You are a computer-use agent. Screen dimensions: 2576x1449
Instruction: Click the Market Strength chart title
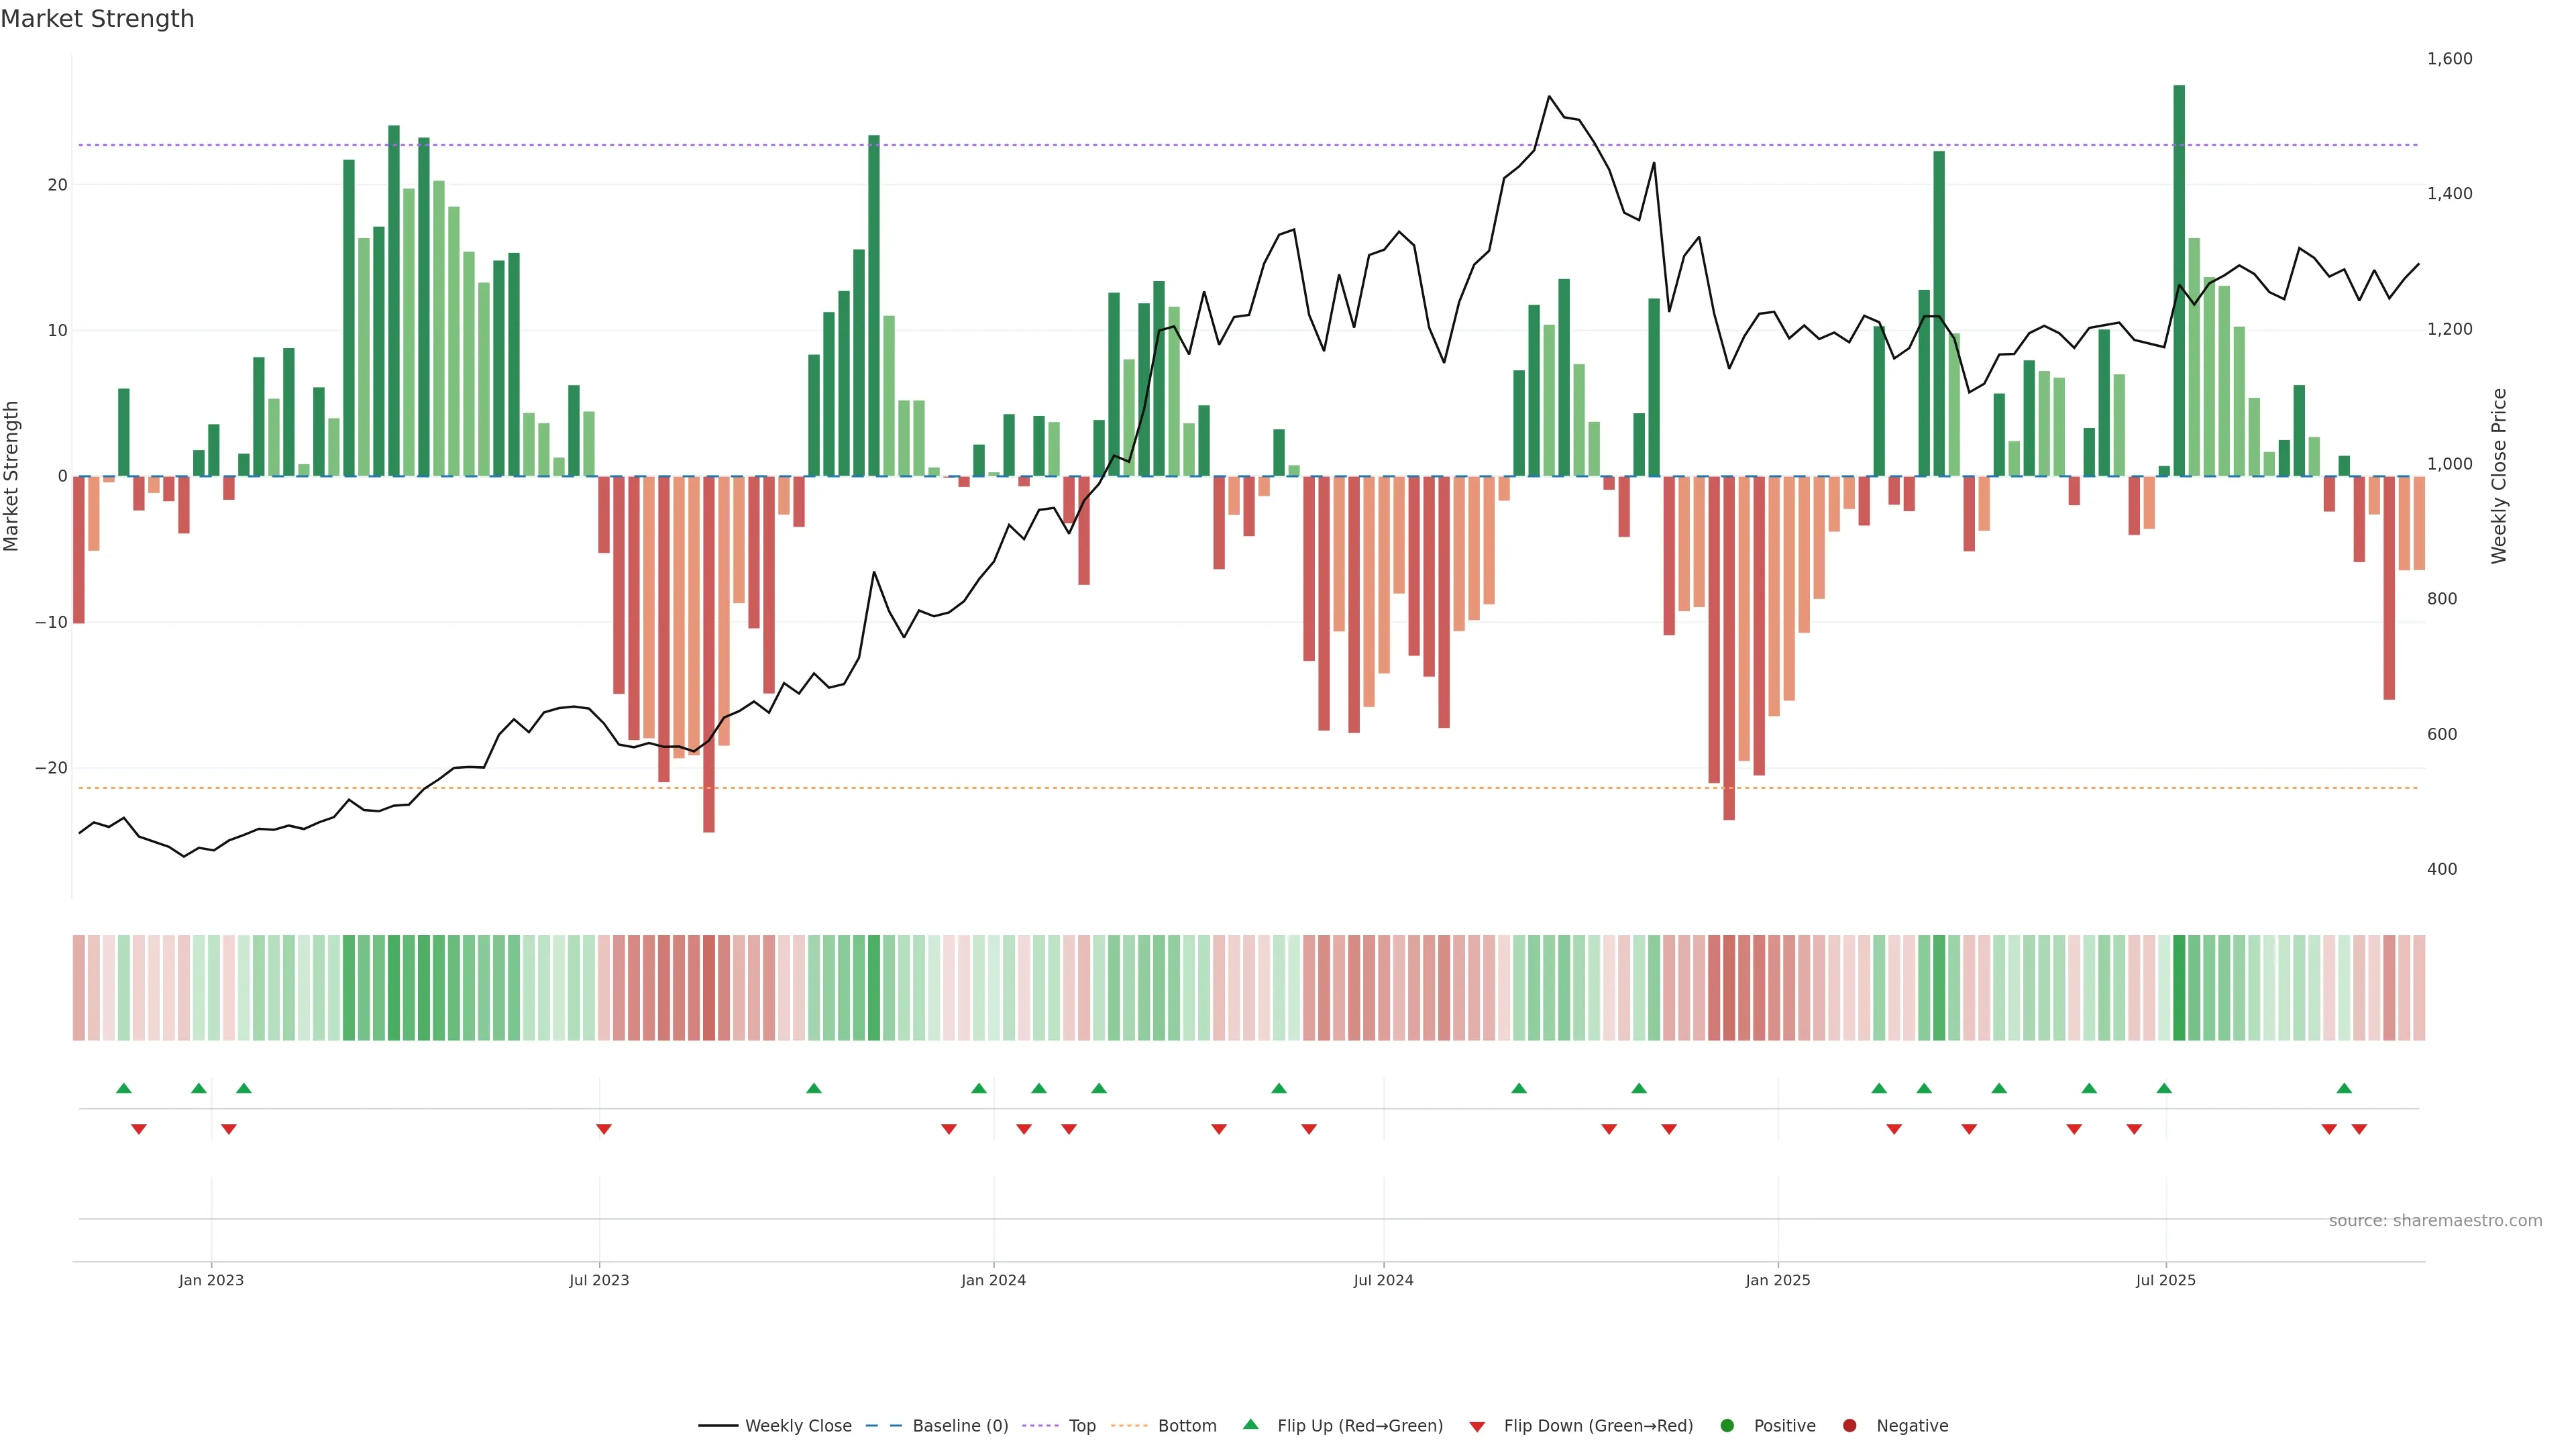click(97, 19)
